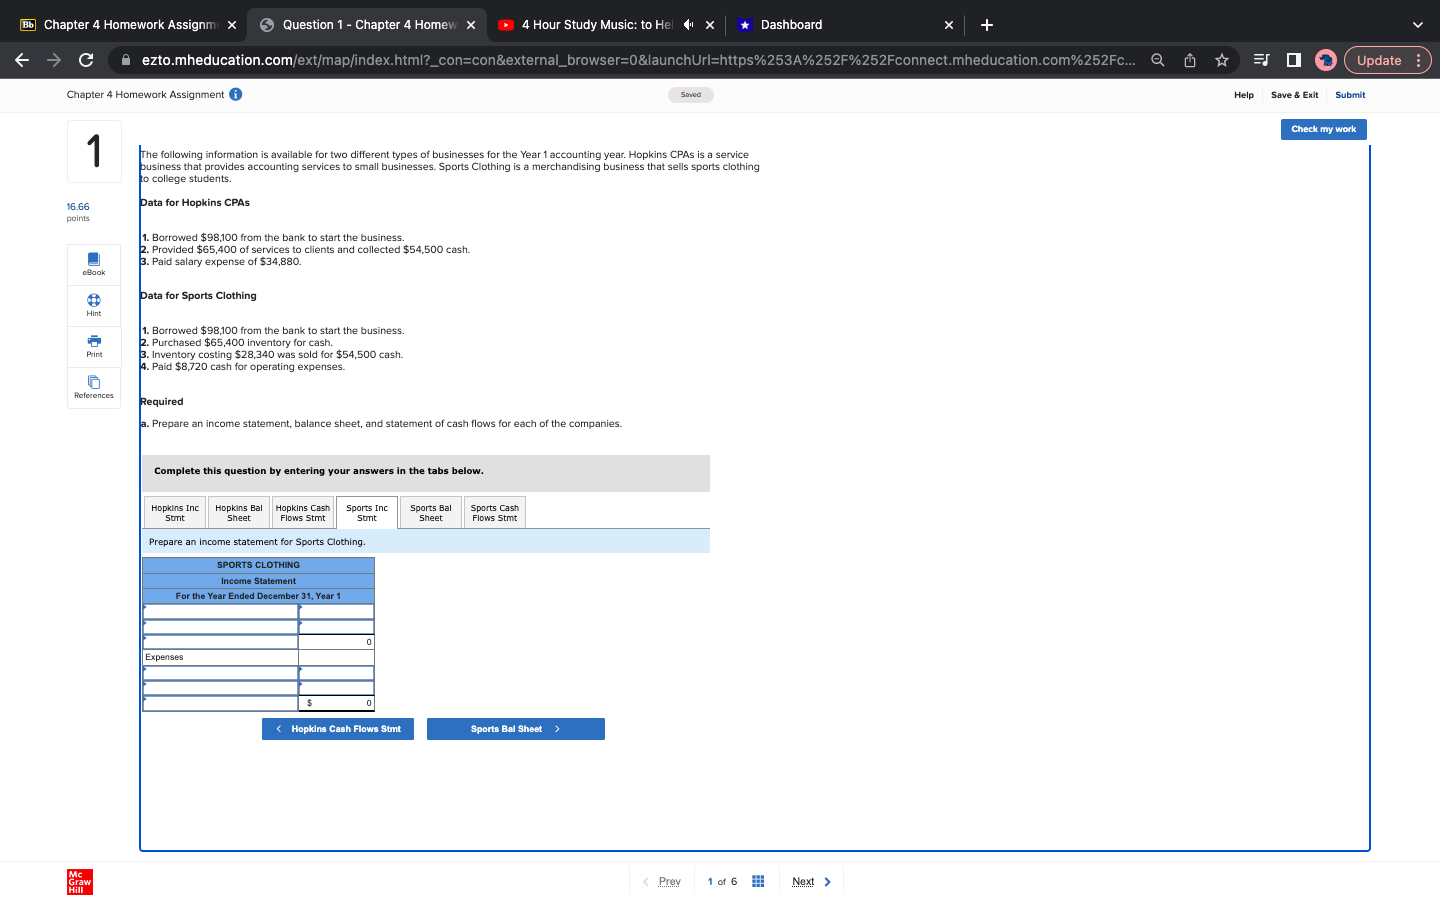
Task: Click the Check my work button
Action: 1323,129
